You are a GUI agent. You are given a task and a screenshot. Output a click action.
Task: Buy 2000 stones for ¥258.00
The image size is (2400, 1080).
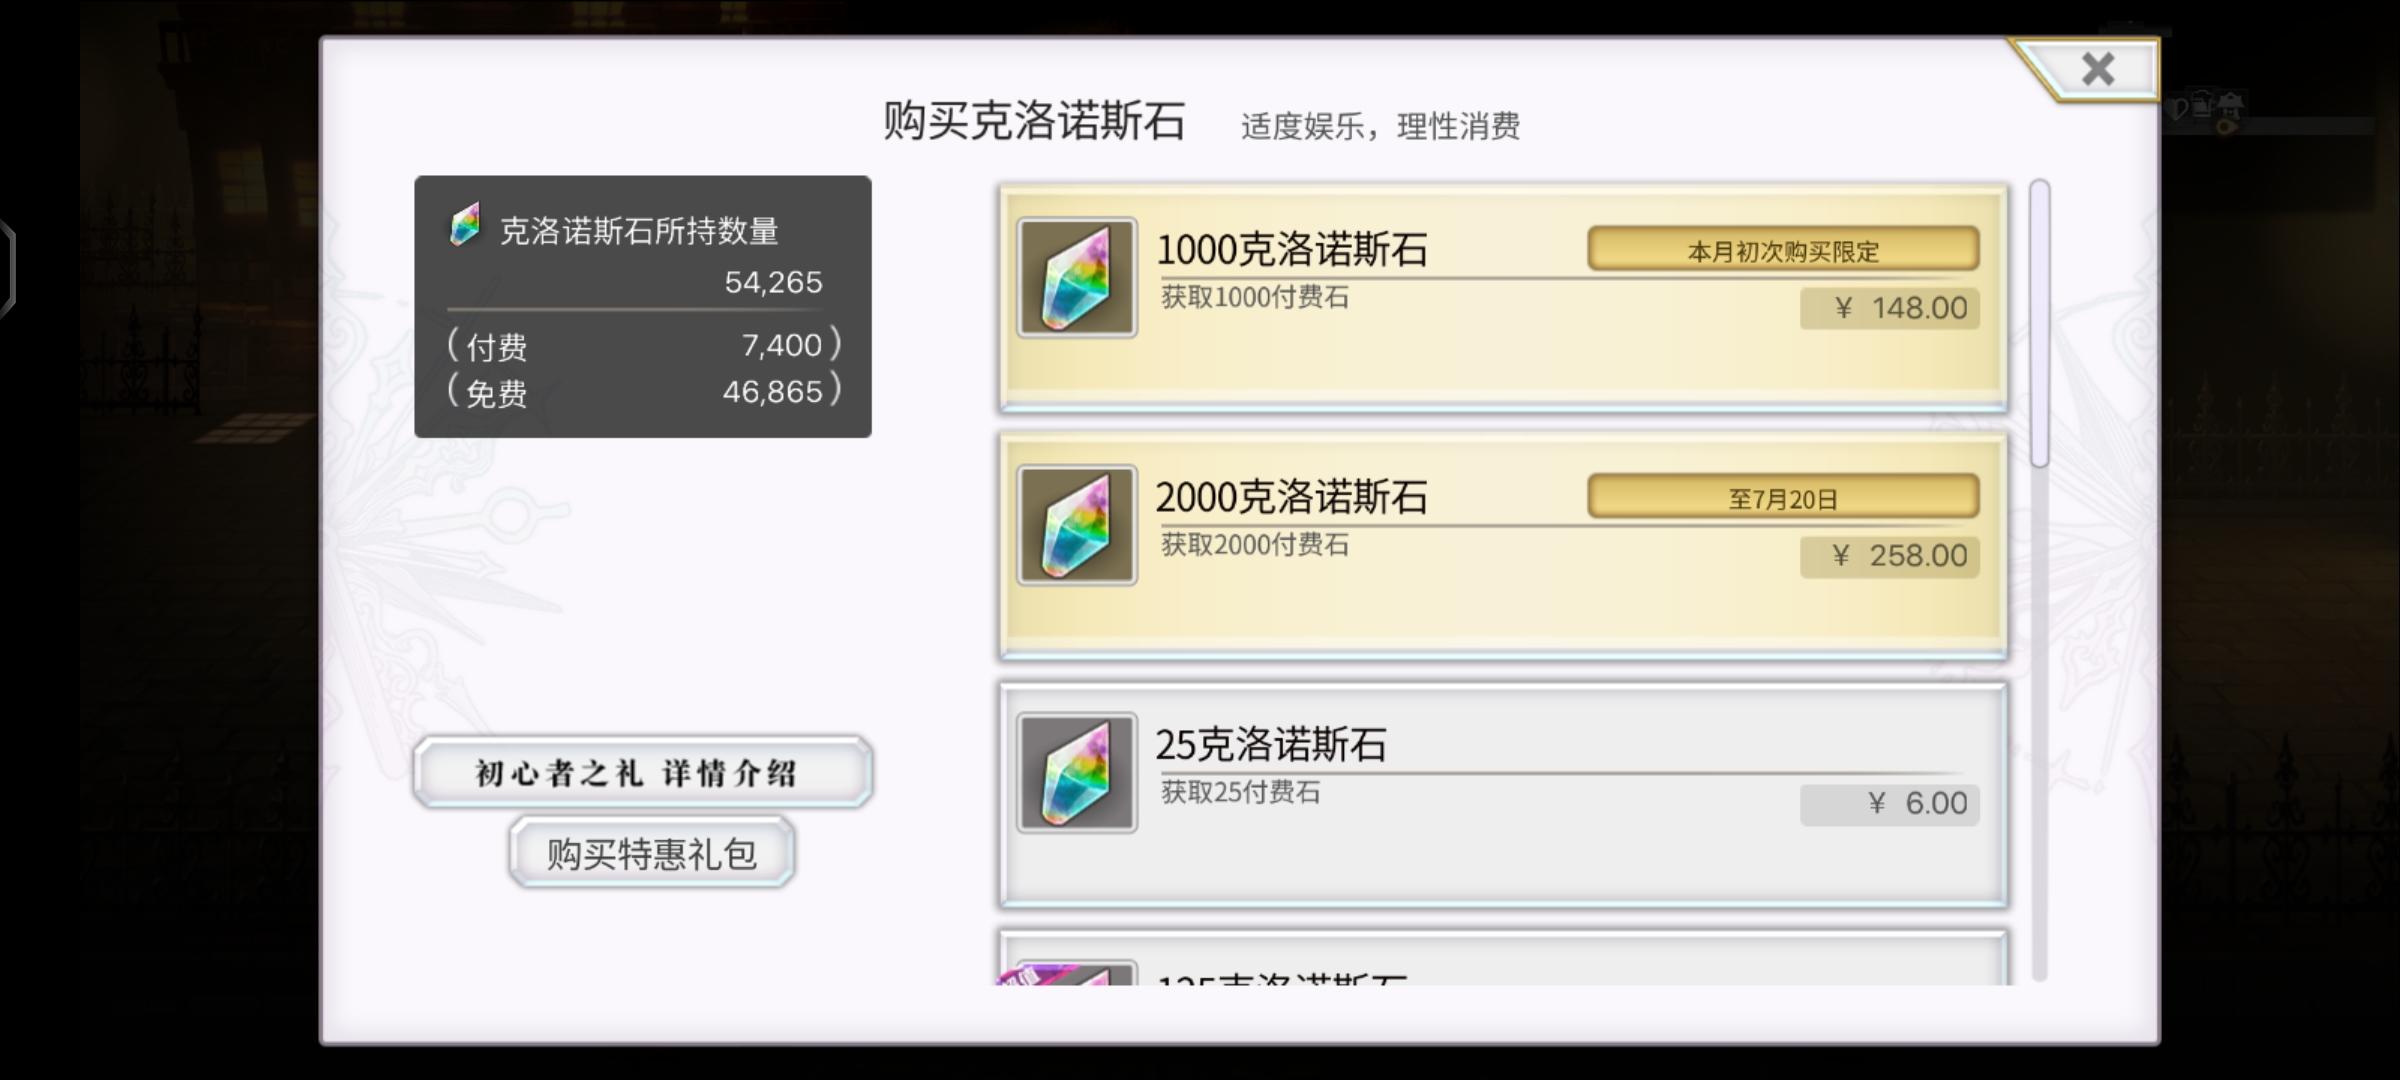coord(1890,555)
